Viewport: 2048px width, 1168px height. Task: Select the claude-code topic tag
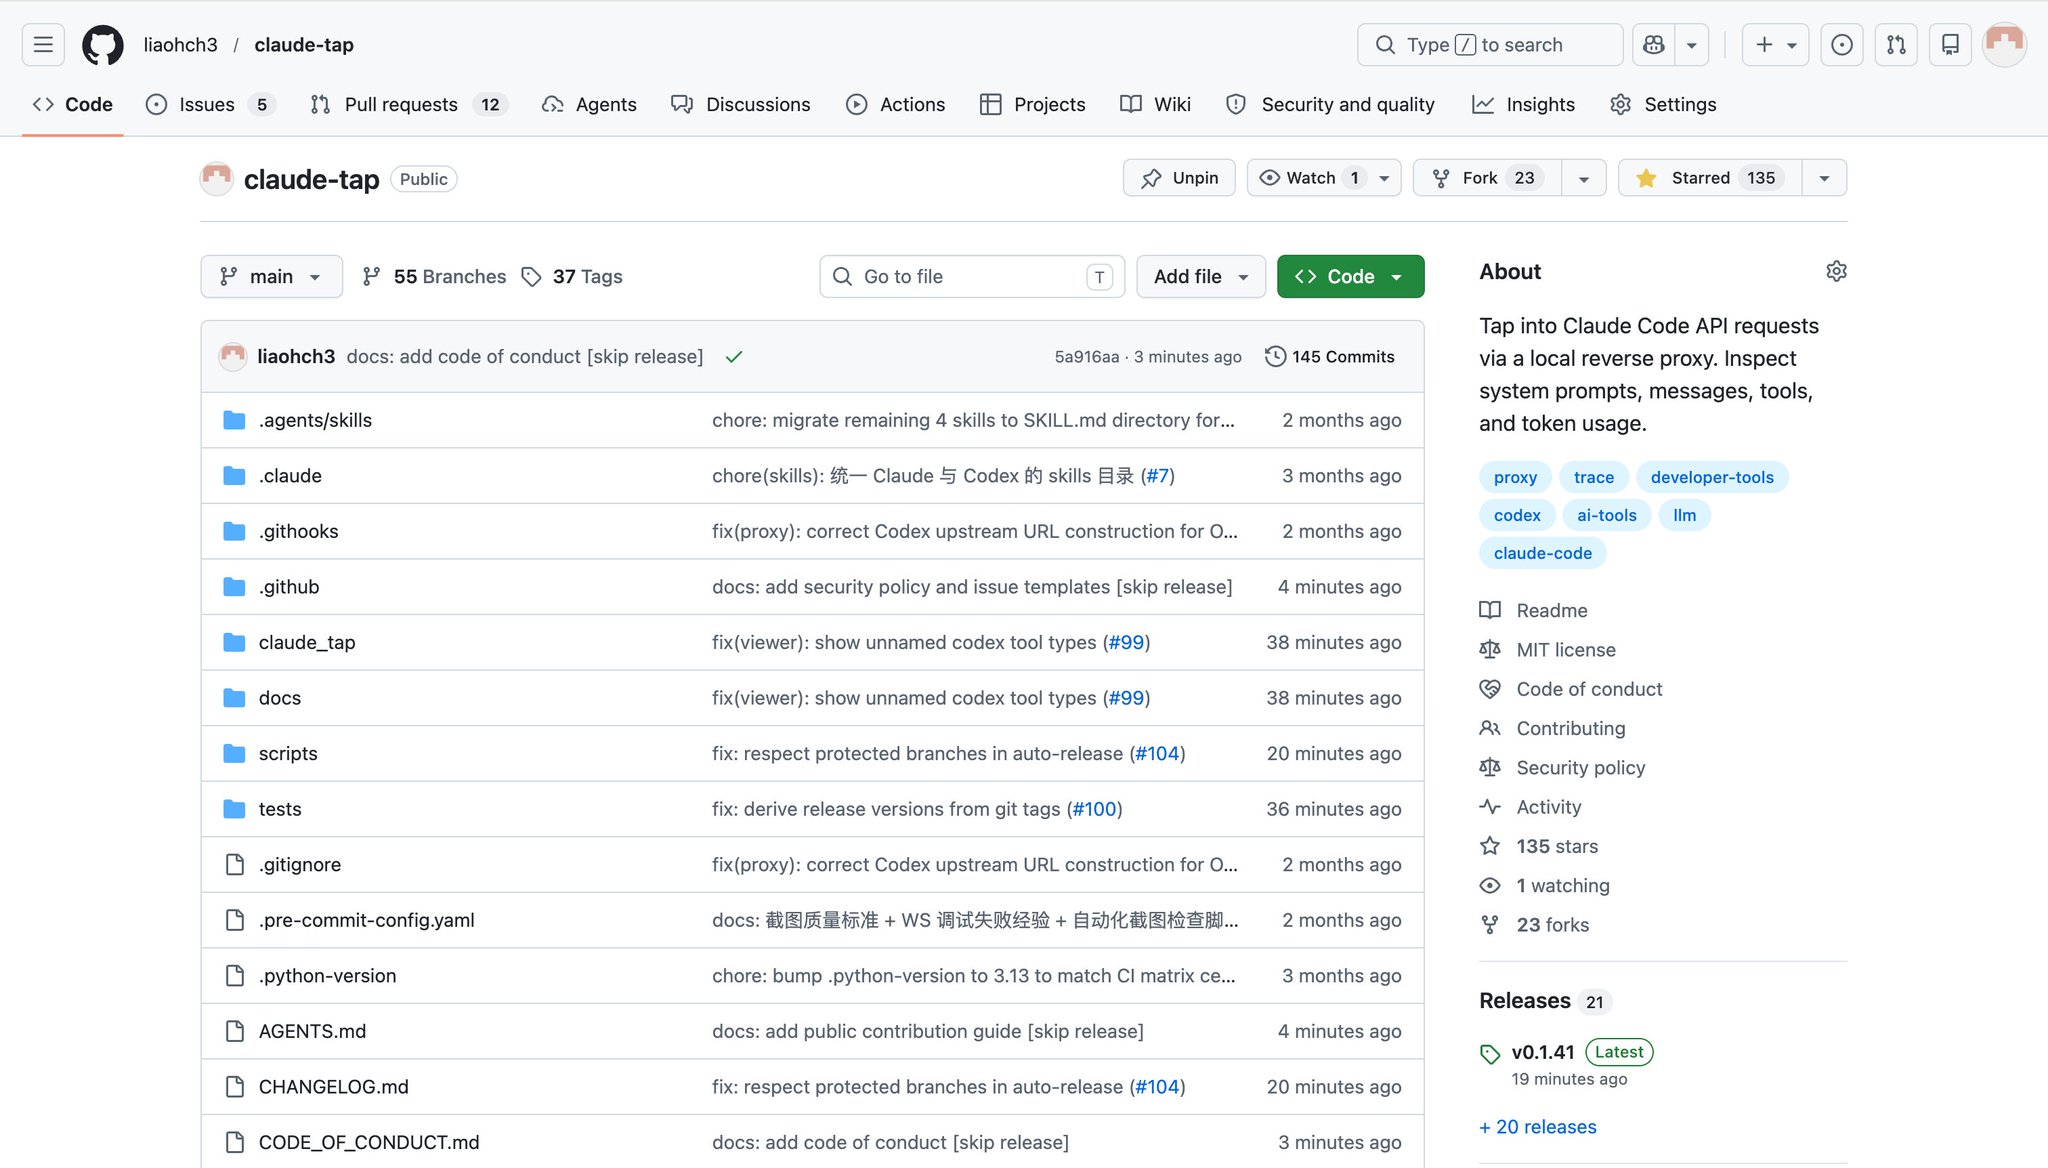coord(1542,553)
